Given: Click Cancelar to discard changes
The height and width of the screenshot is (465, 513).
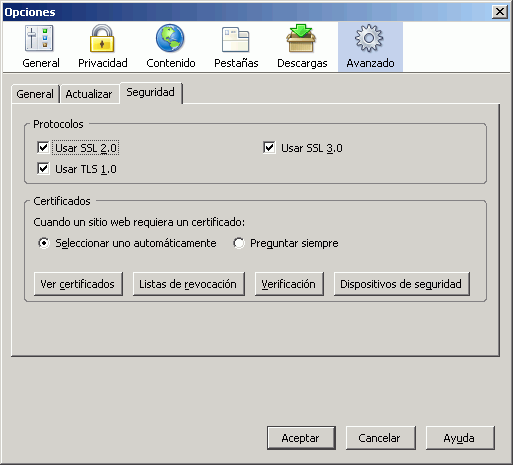Looking at the screenshot, I should [380, 438].
